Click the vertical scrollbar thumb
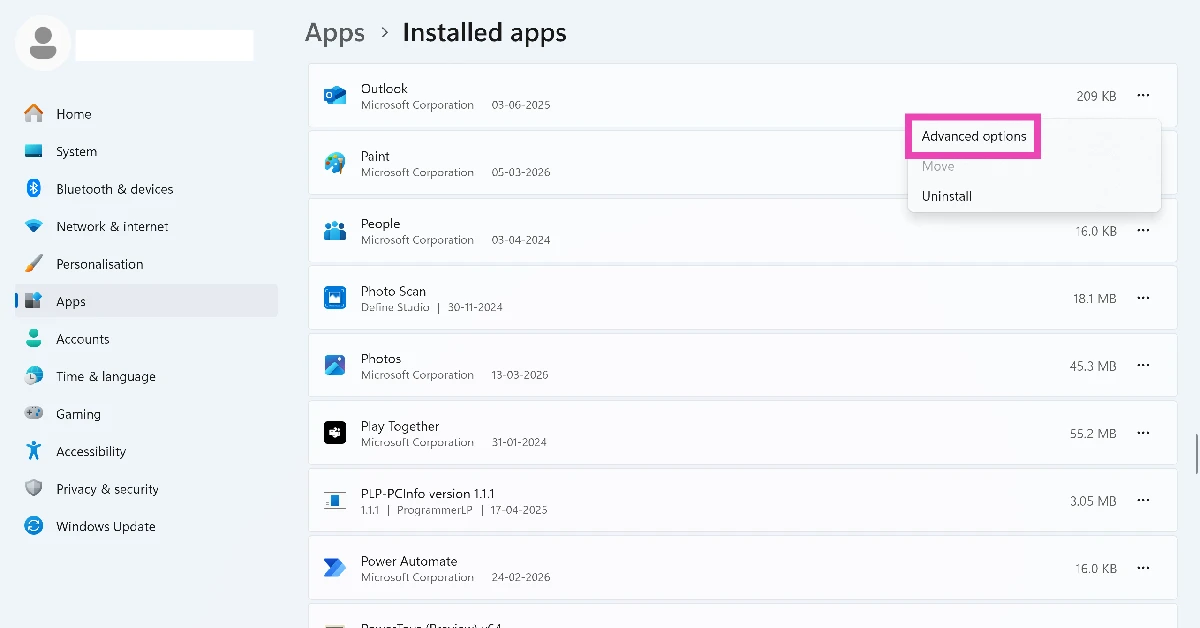Screen dimensions: 1200x628 click(x=1196, y=453)
